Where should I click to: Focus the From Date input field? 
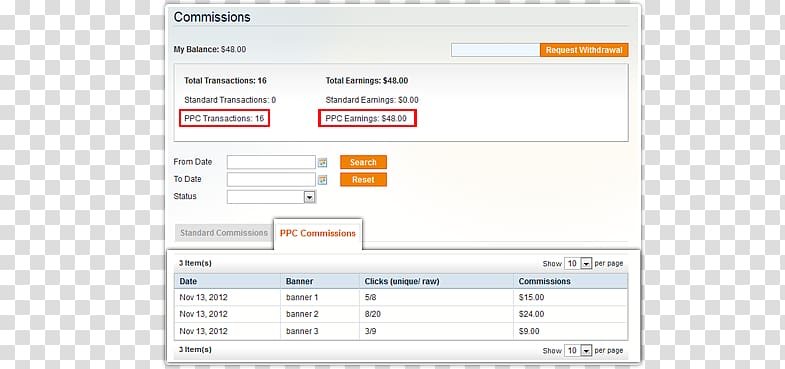(271, 162)
